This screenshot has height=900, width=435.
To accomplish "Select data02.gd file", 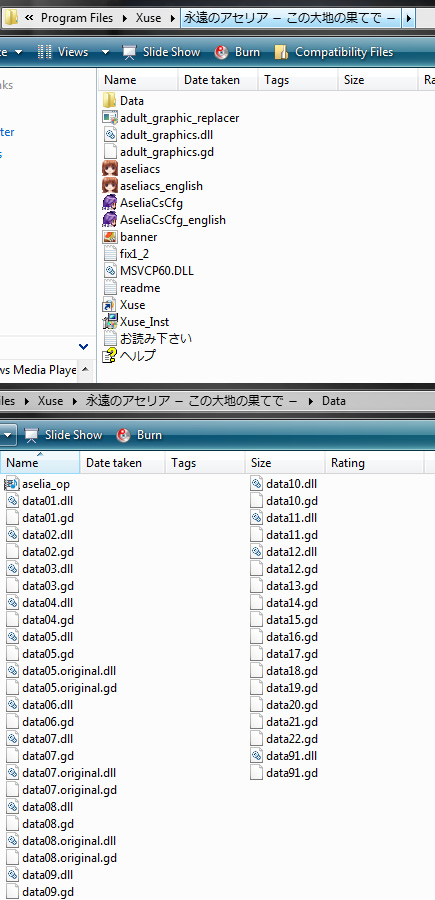I will click(40, 552).
